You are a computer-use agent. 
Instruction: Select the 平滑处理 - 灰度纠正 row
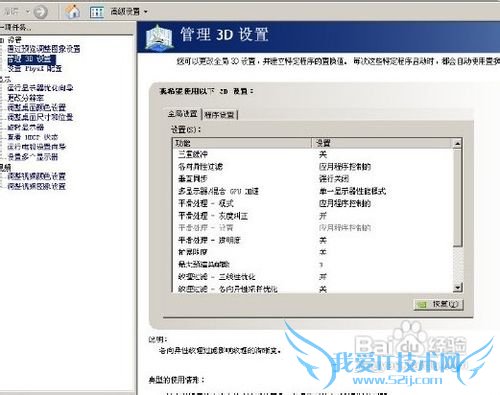pyautogui.click(x=313, y=216)
